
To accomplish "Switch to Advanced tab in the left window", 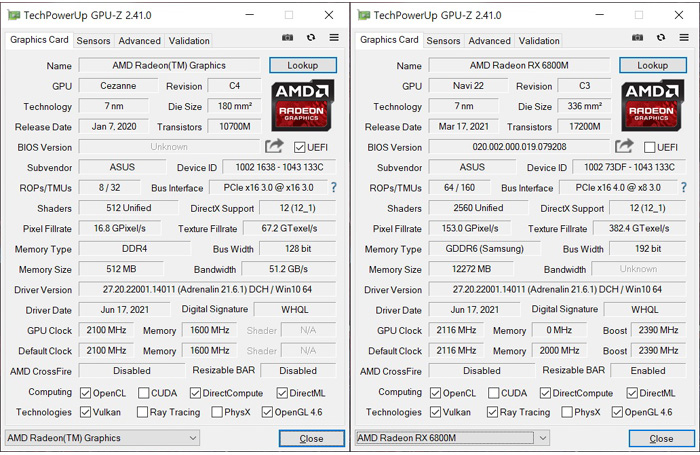I will click(139, 41).
